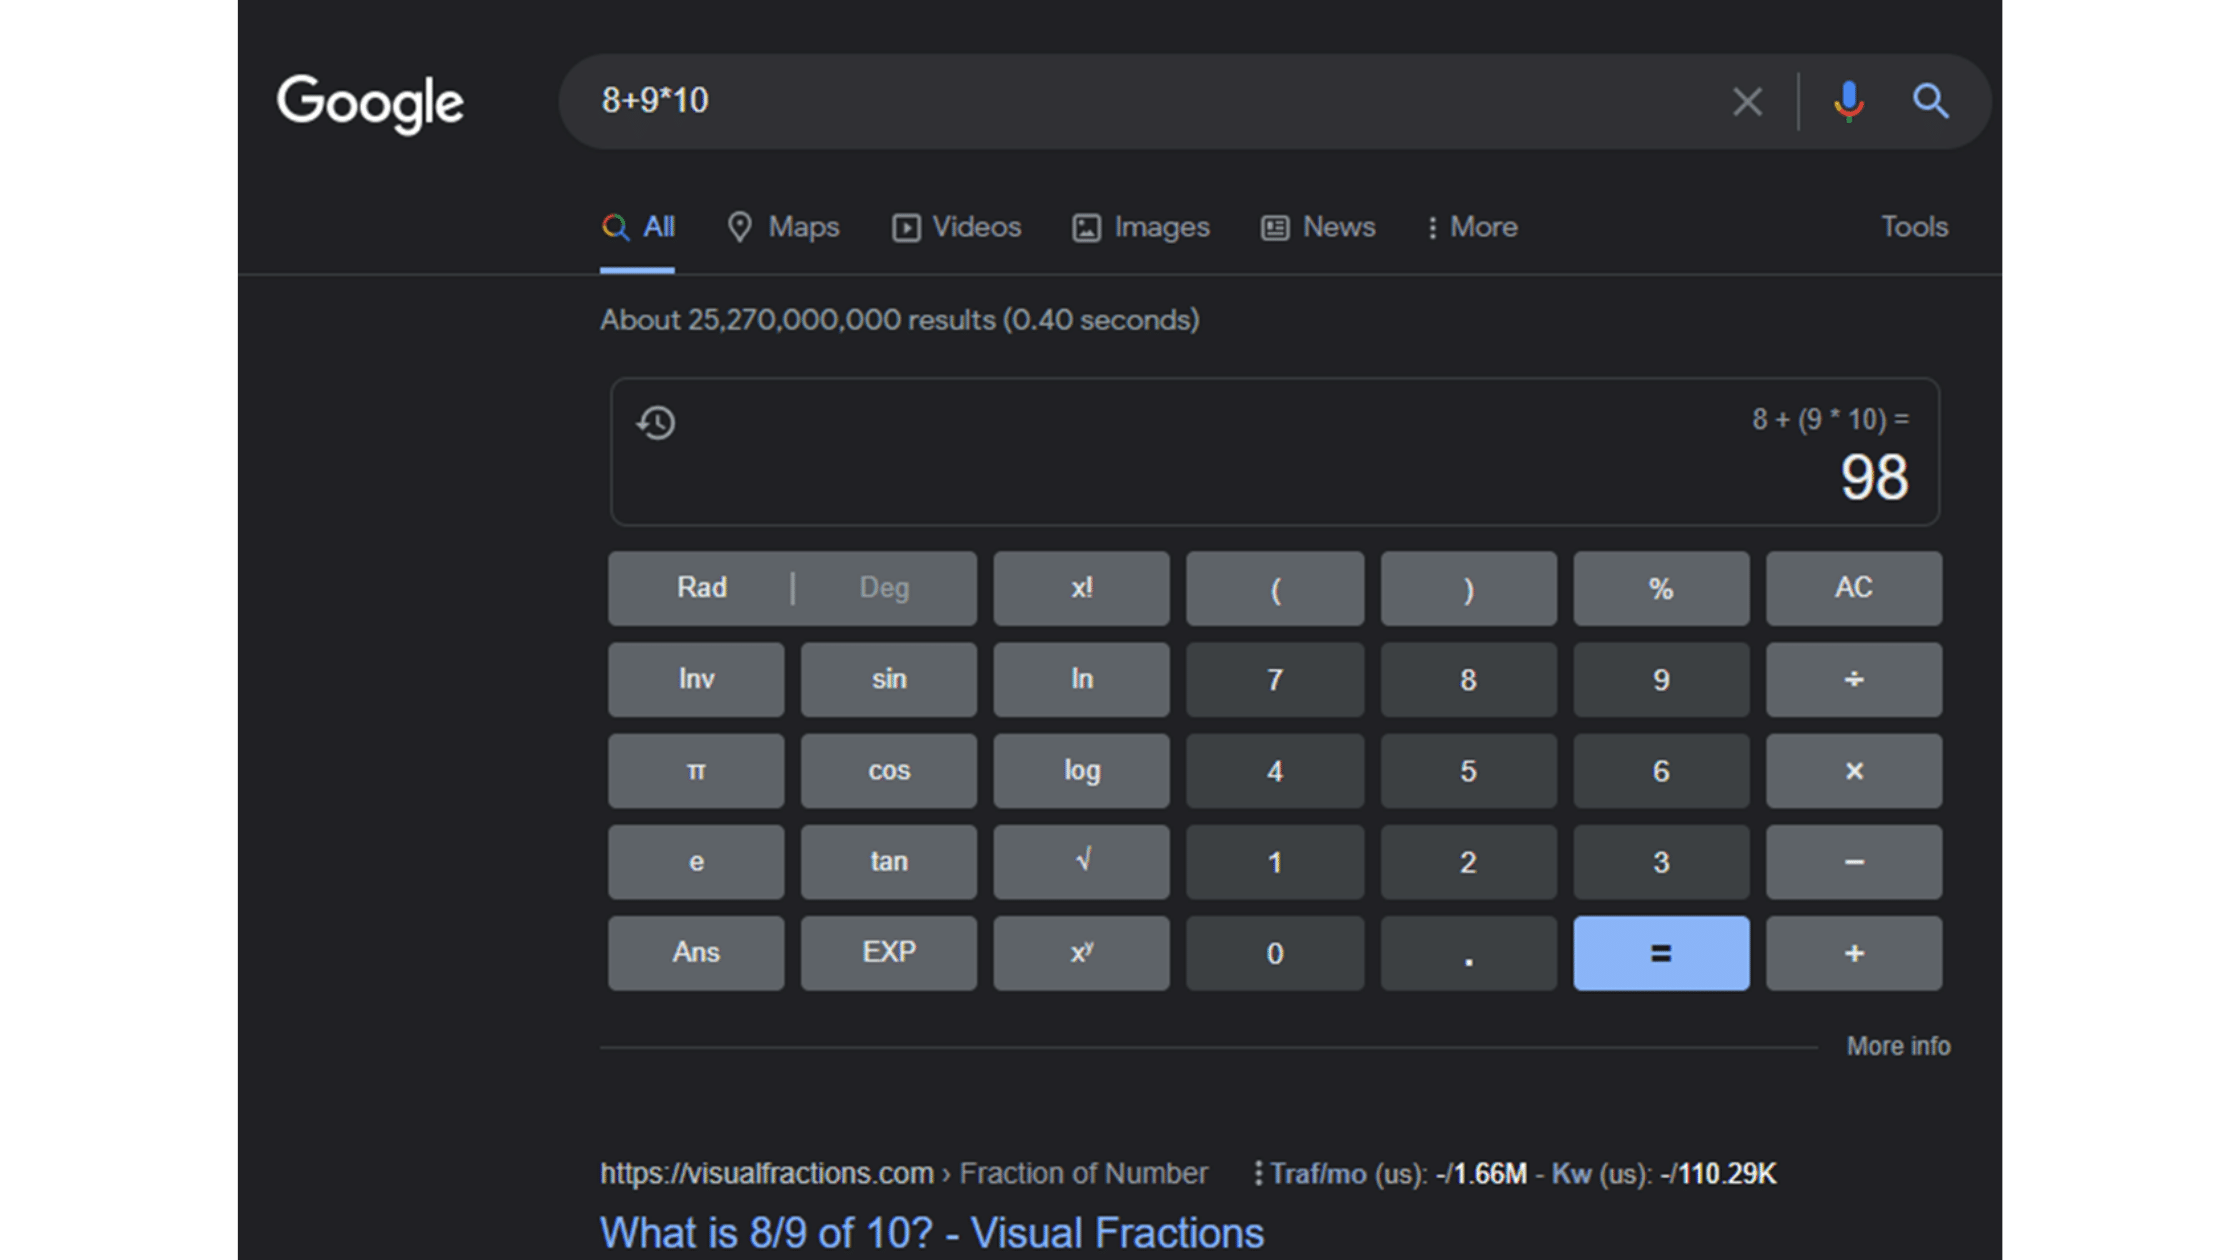Click the expression 8 + (9 * 10) =

(1830, 420)
